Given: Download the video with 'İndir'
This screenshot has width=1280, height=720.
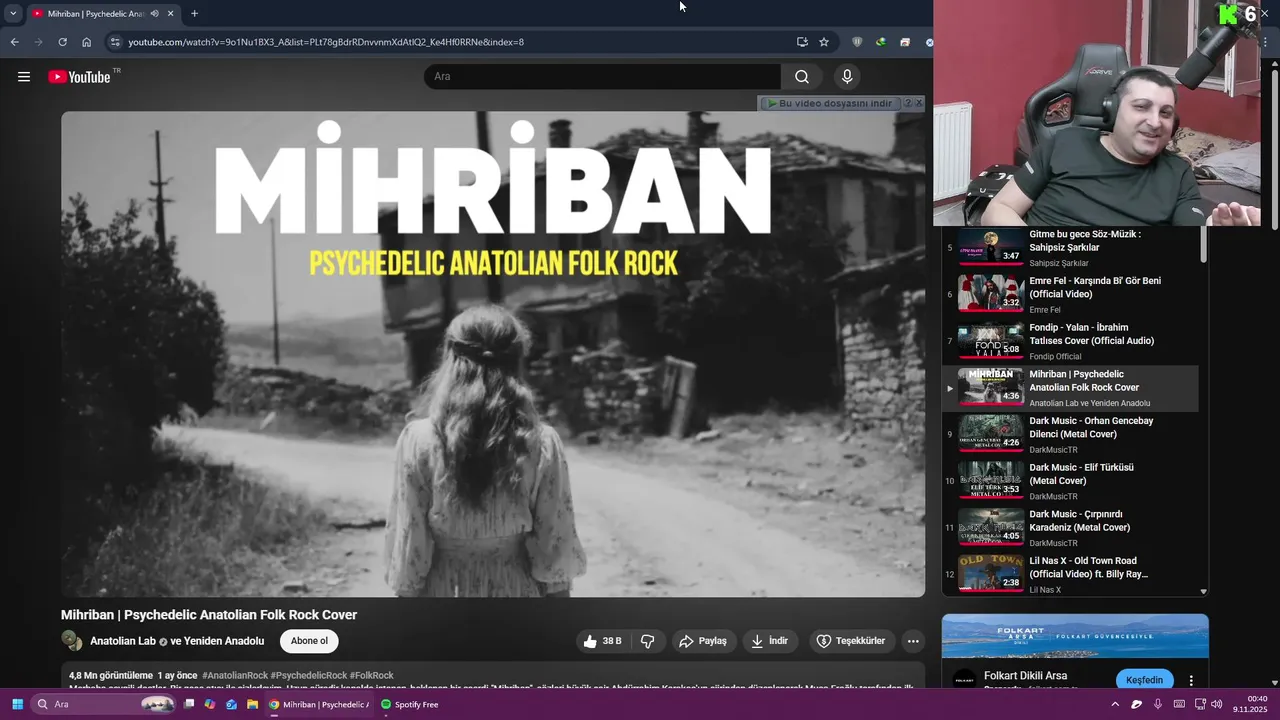Looking at the screenshot, I should tap(769, 641).
